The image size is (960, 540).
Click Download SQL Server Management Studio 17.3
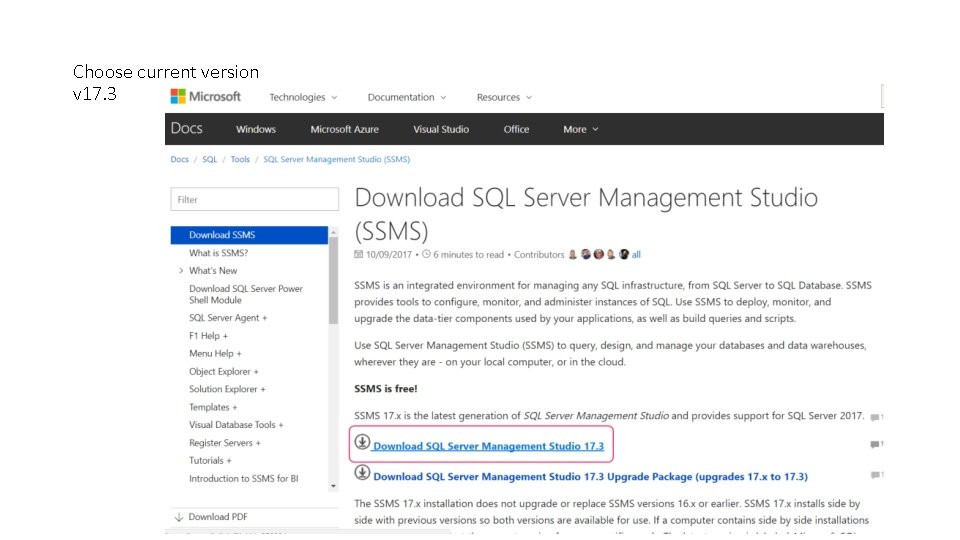coord(488,446)
